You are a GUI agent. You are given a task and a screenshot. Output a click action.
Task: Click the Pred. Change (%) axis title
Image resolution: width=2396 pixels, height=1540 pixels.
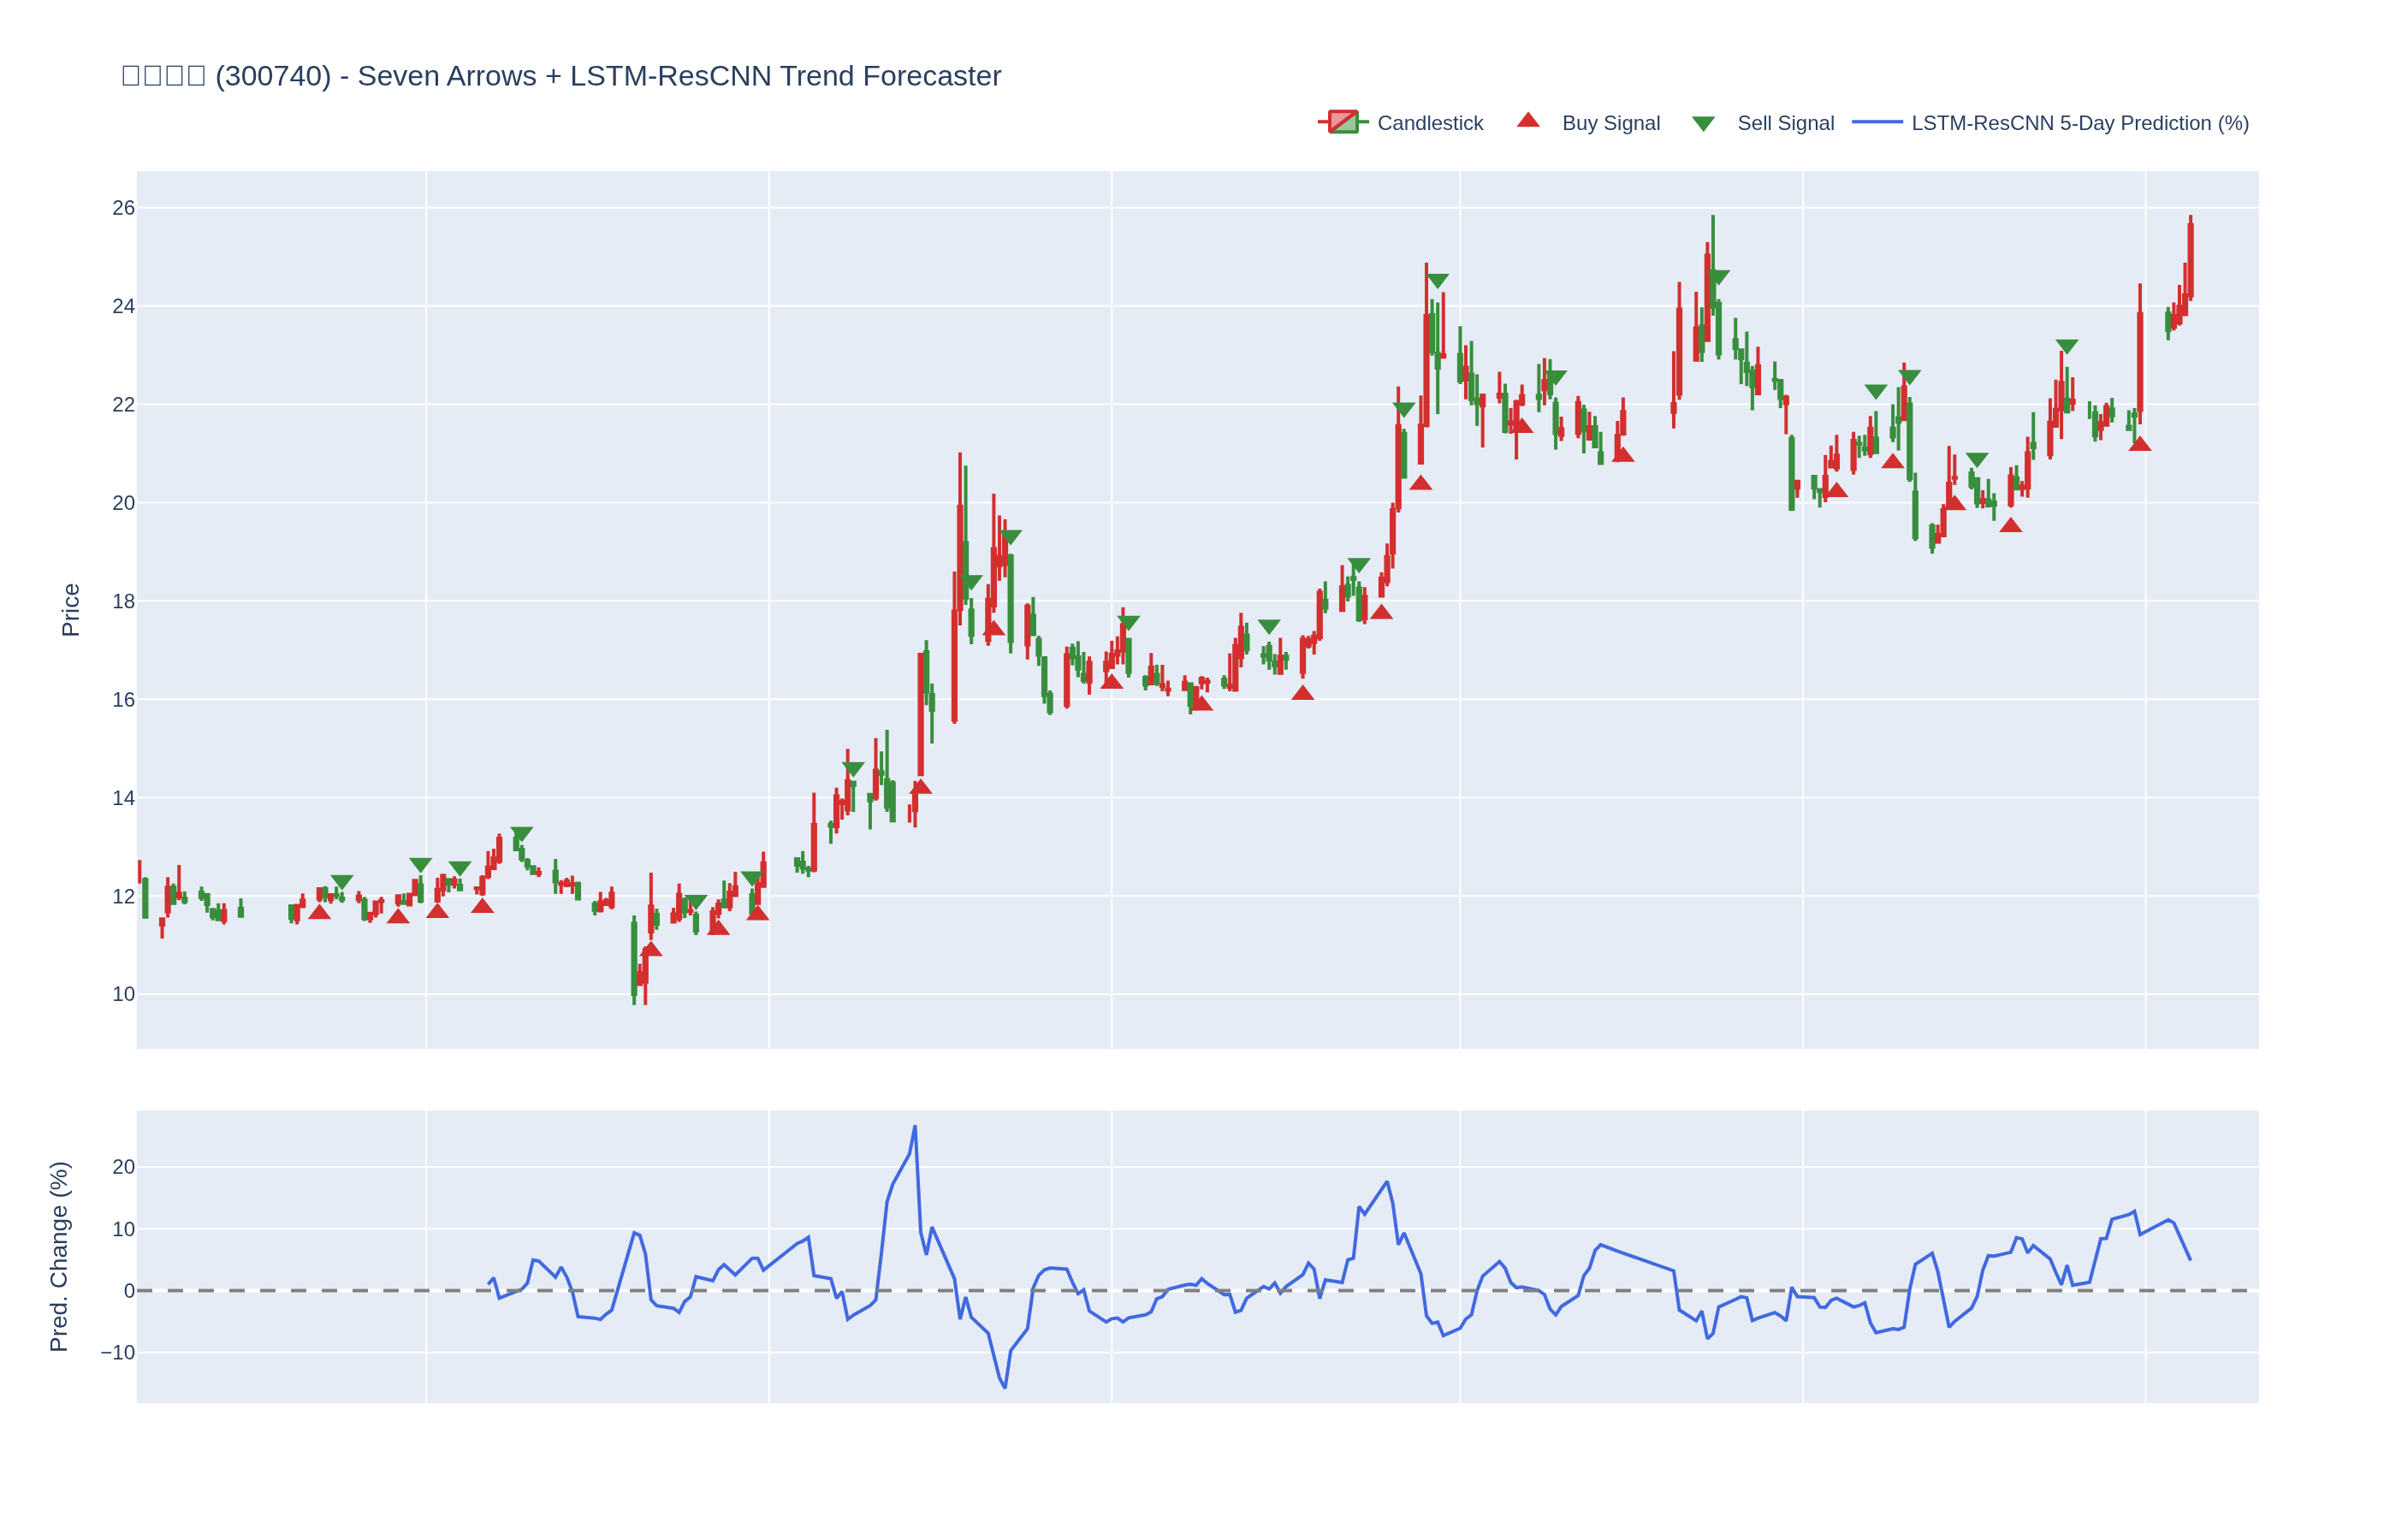pyautogui.click(x=60, y=1256)
